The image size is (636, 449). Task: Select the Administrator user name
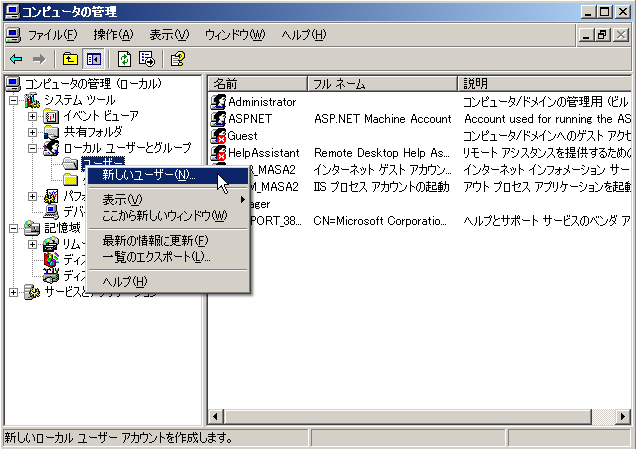click(x=262, y=102)
